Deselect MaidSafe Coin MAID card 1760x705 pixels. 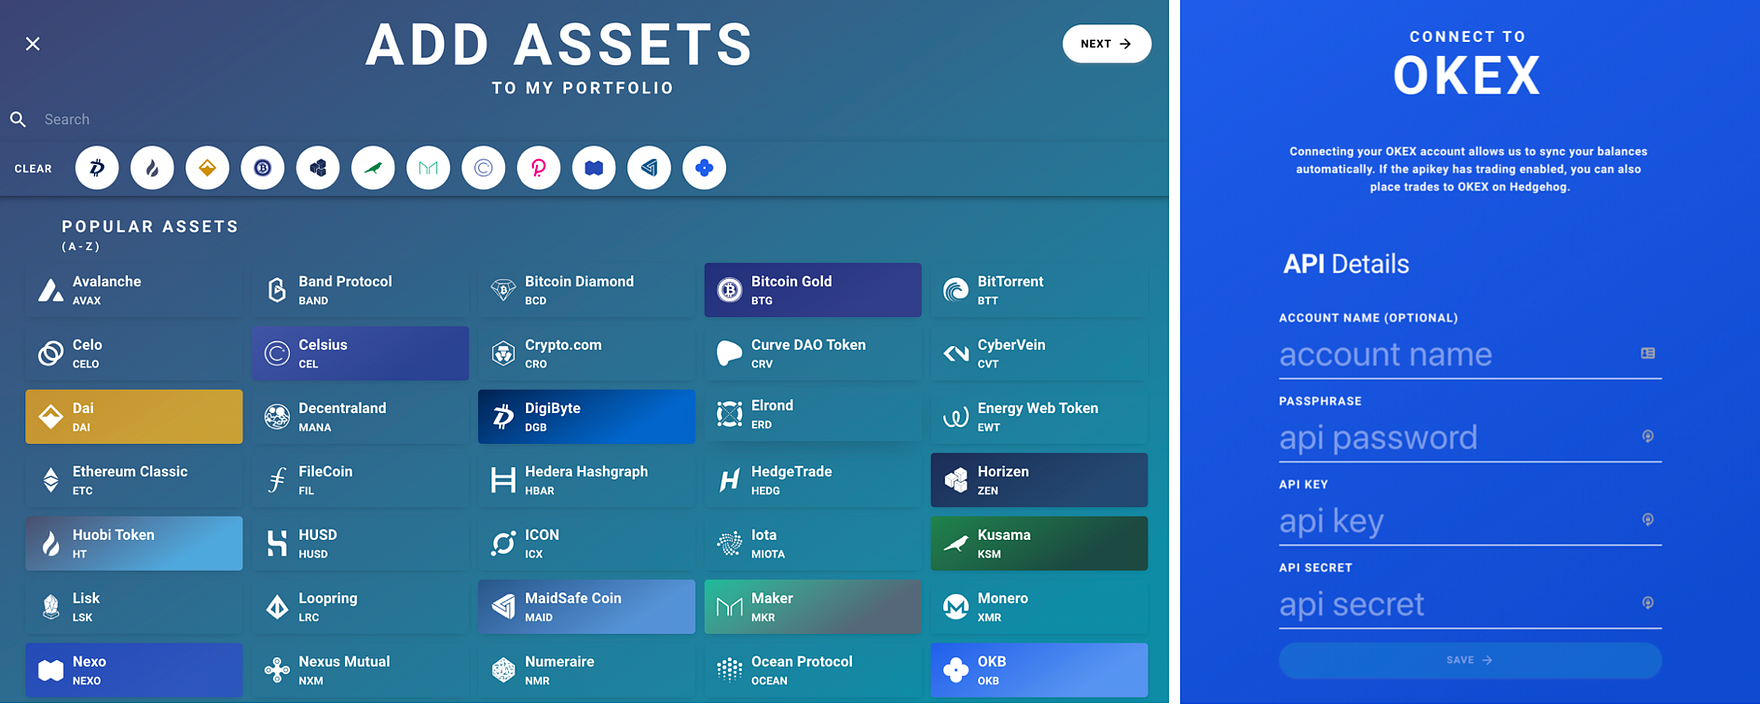tap(586, 607)
